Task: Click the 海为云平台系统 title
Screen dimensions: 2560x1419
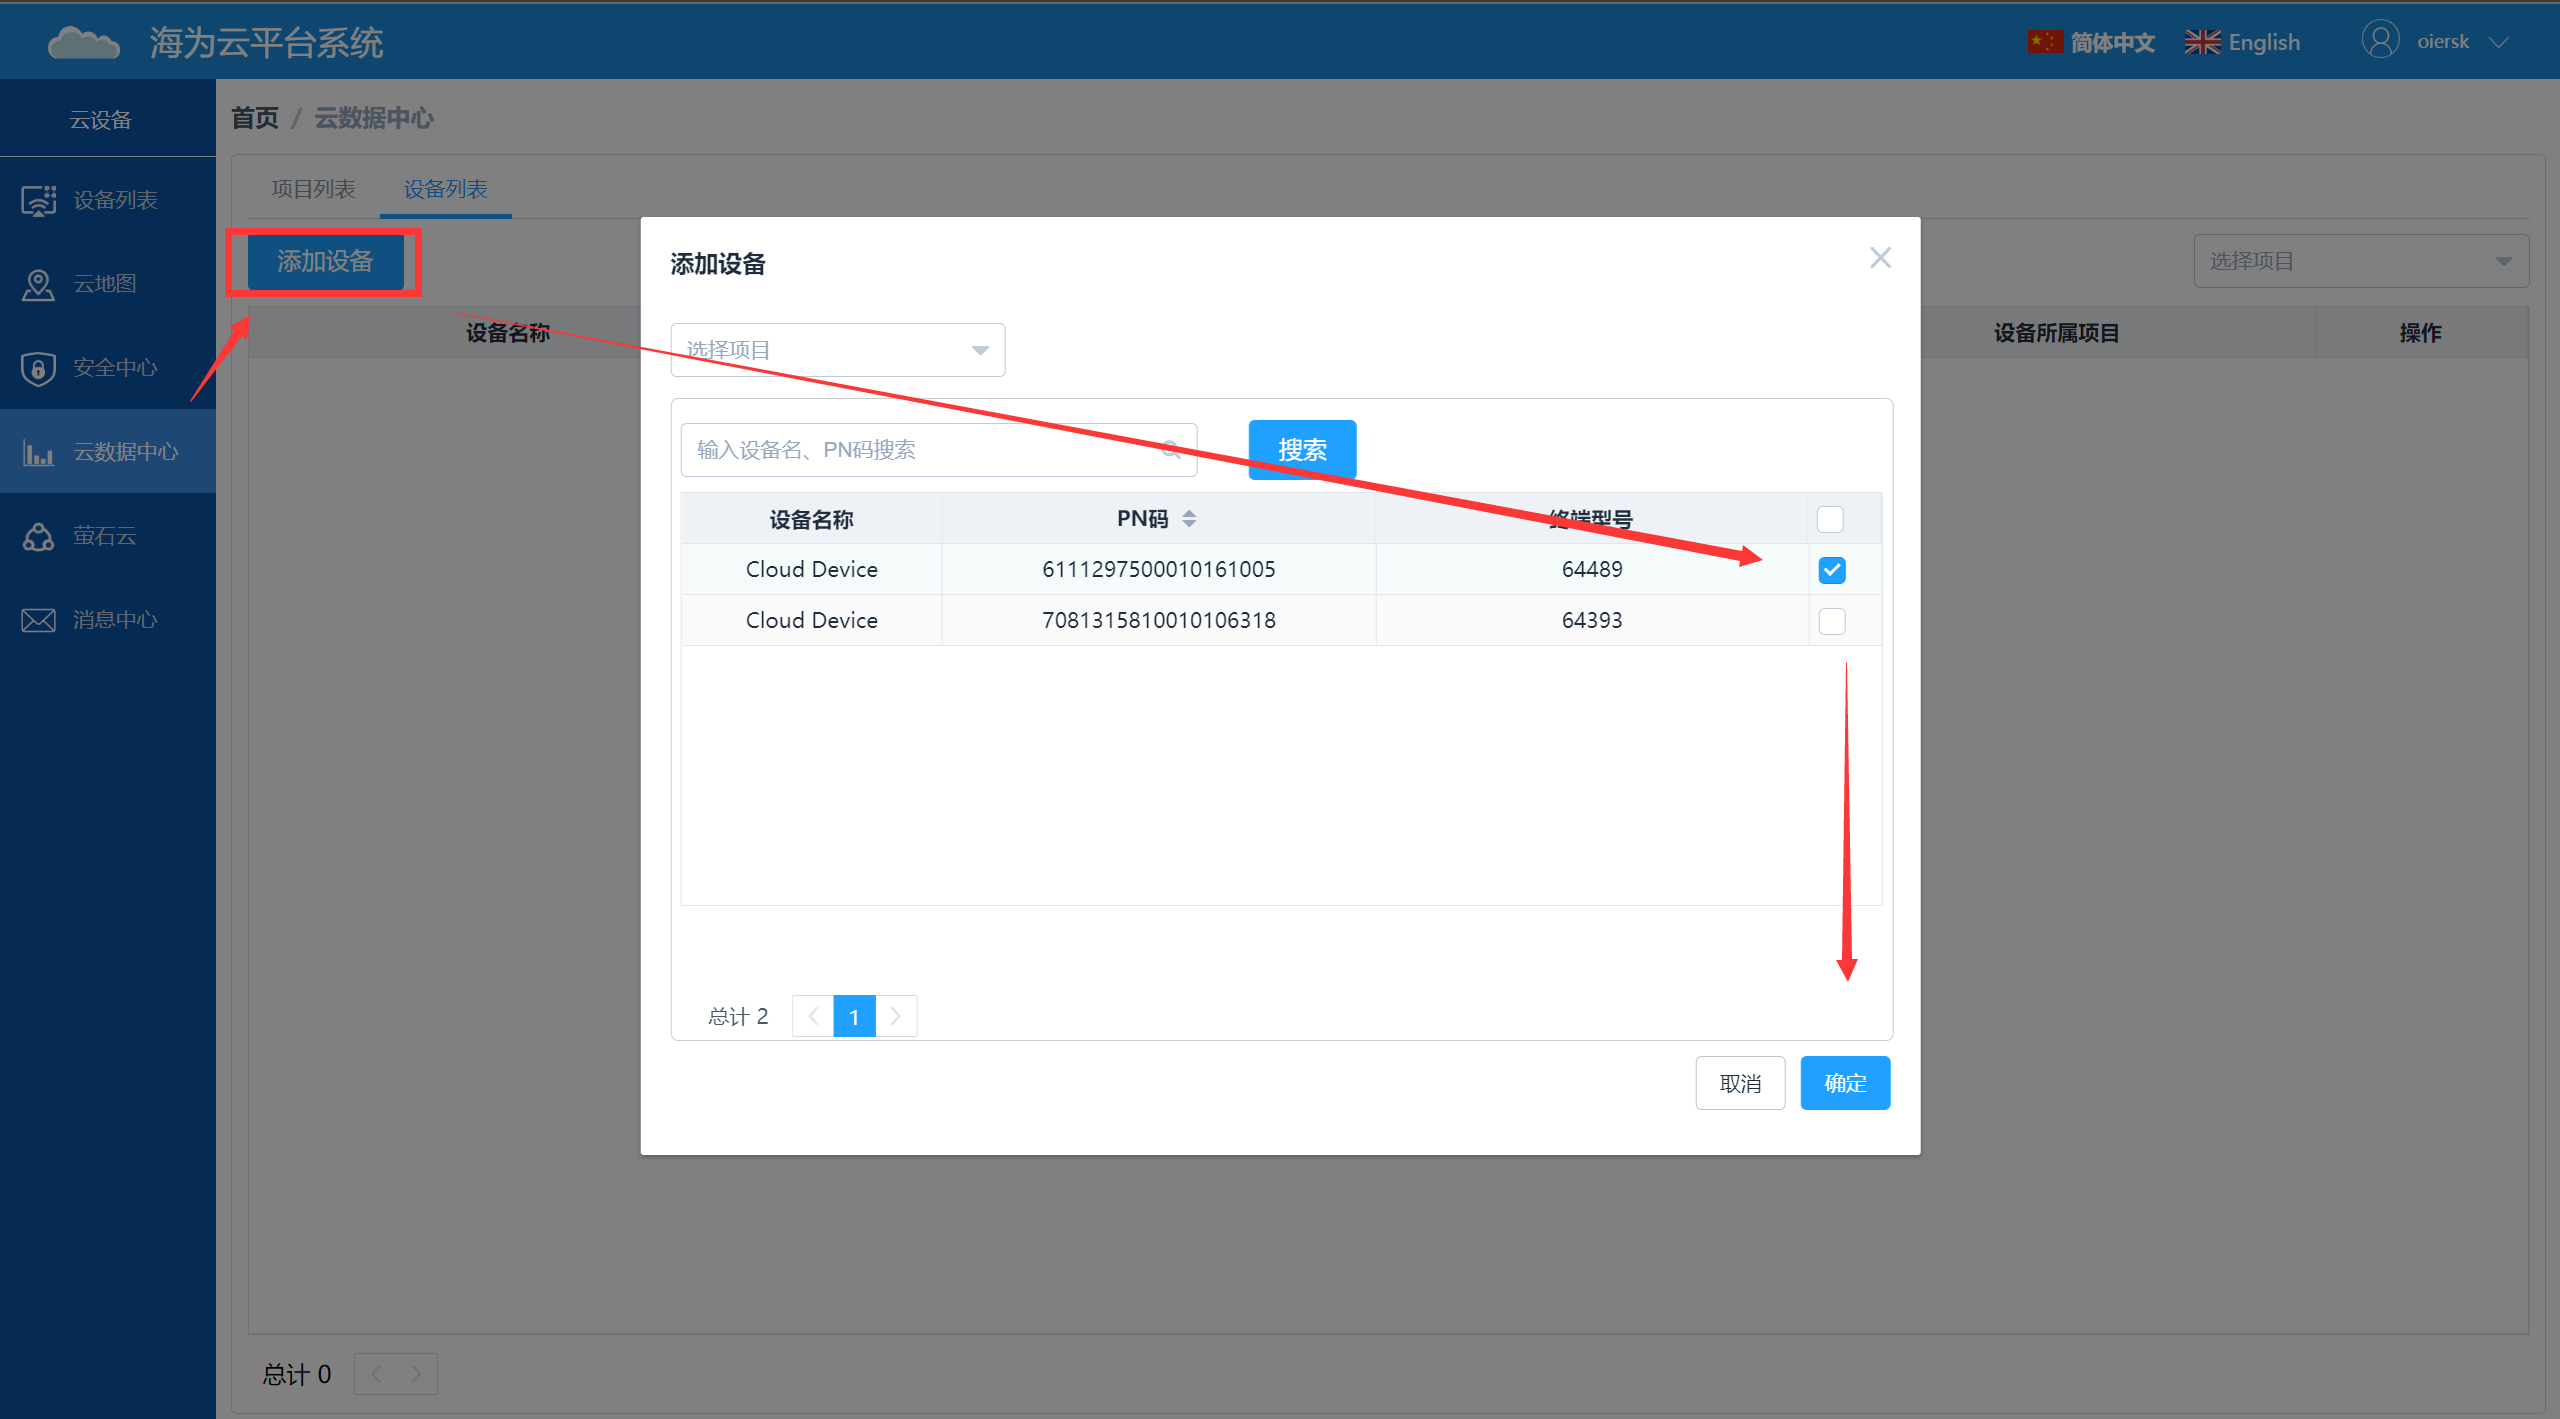Action: 266,43
